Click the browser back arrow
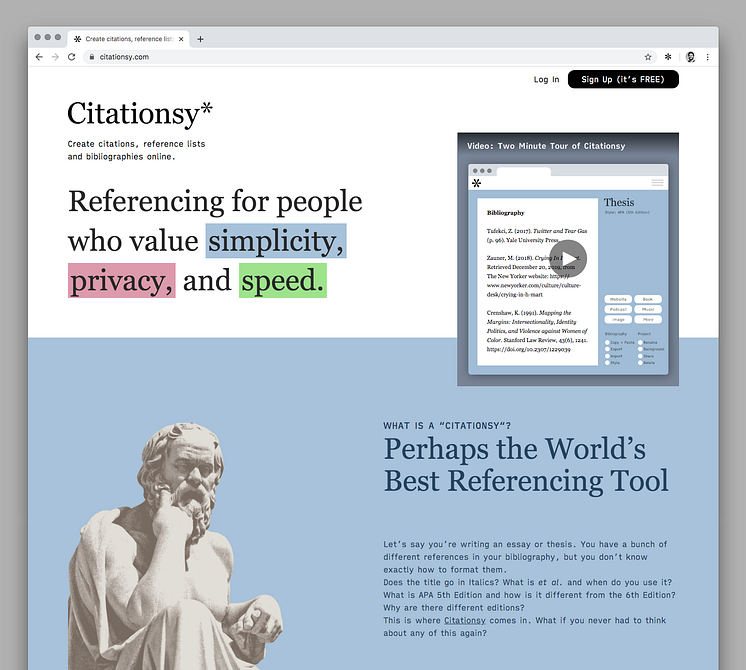Viewport: 746px width, 670px height. click(39, 57)
